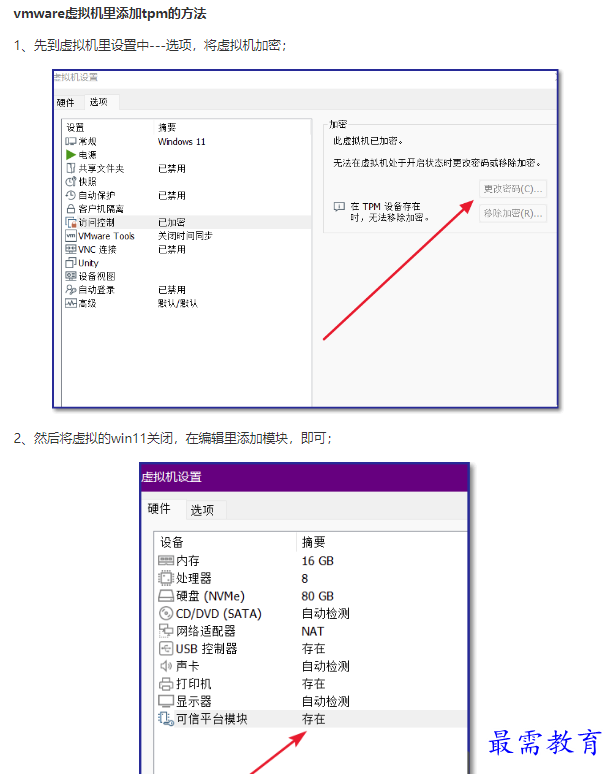Select the 访问控制 row text

[x=96, y=222]
